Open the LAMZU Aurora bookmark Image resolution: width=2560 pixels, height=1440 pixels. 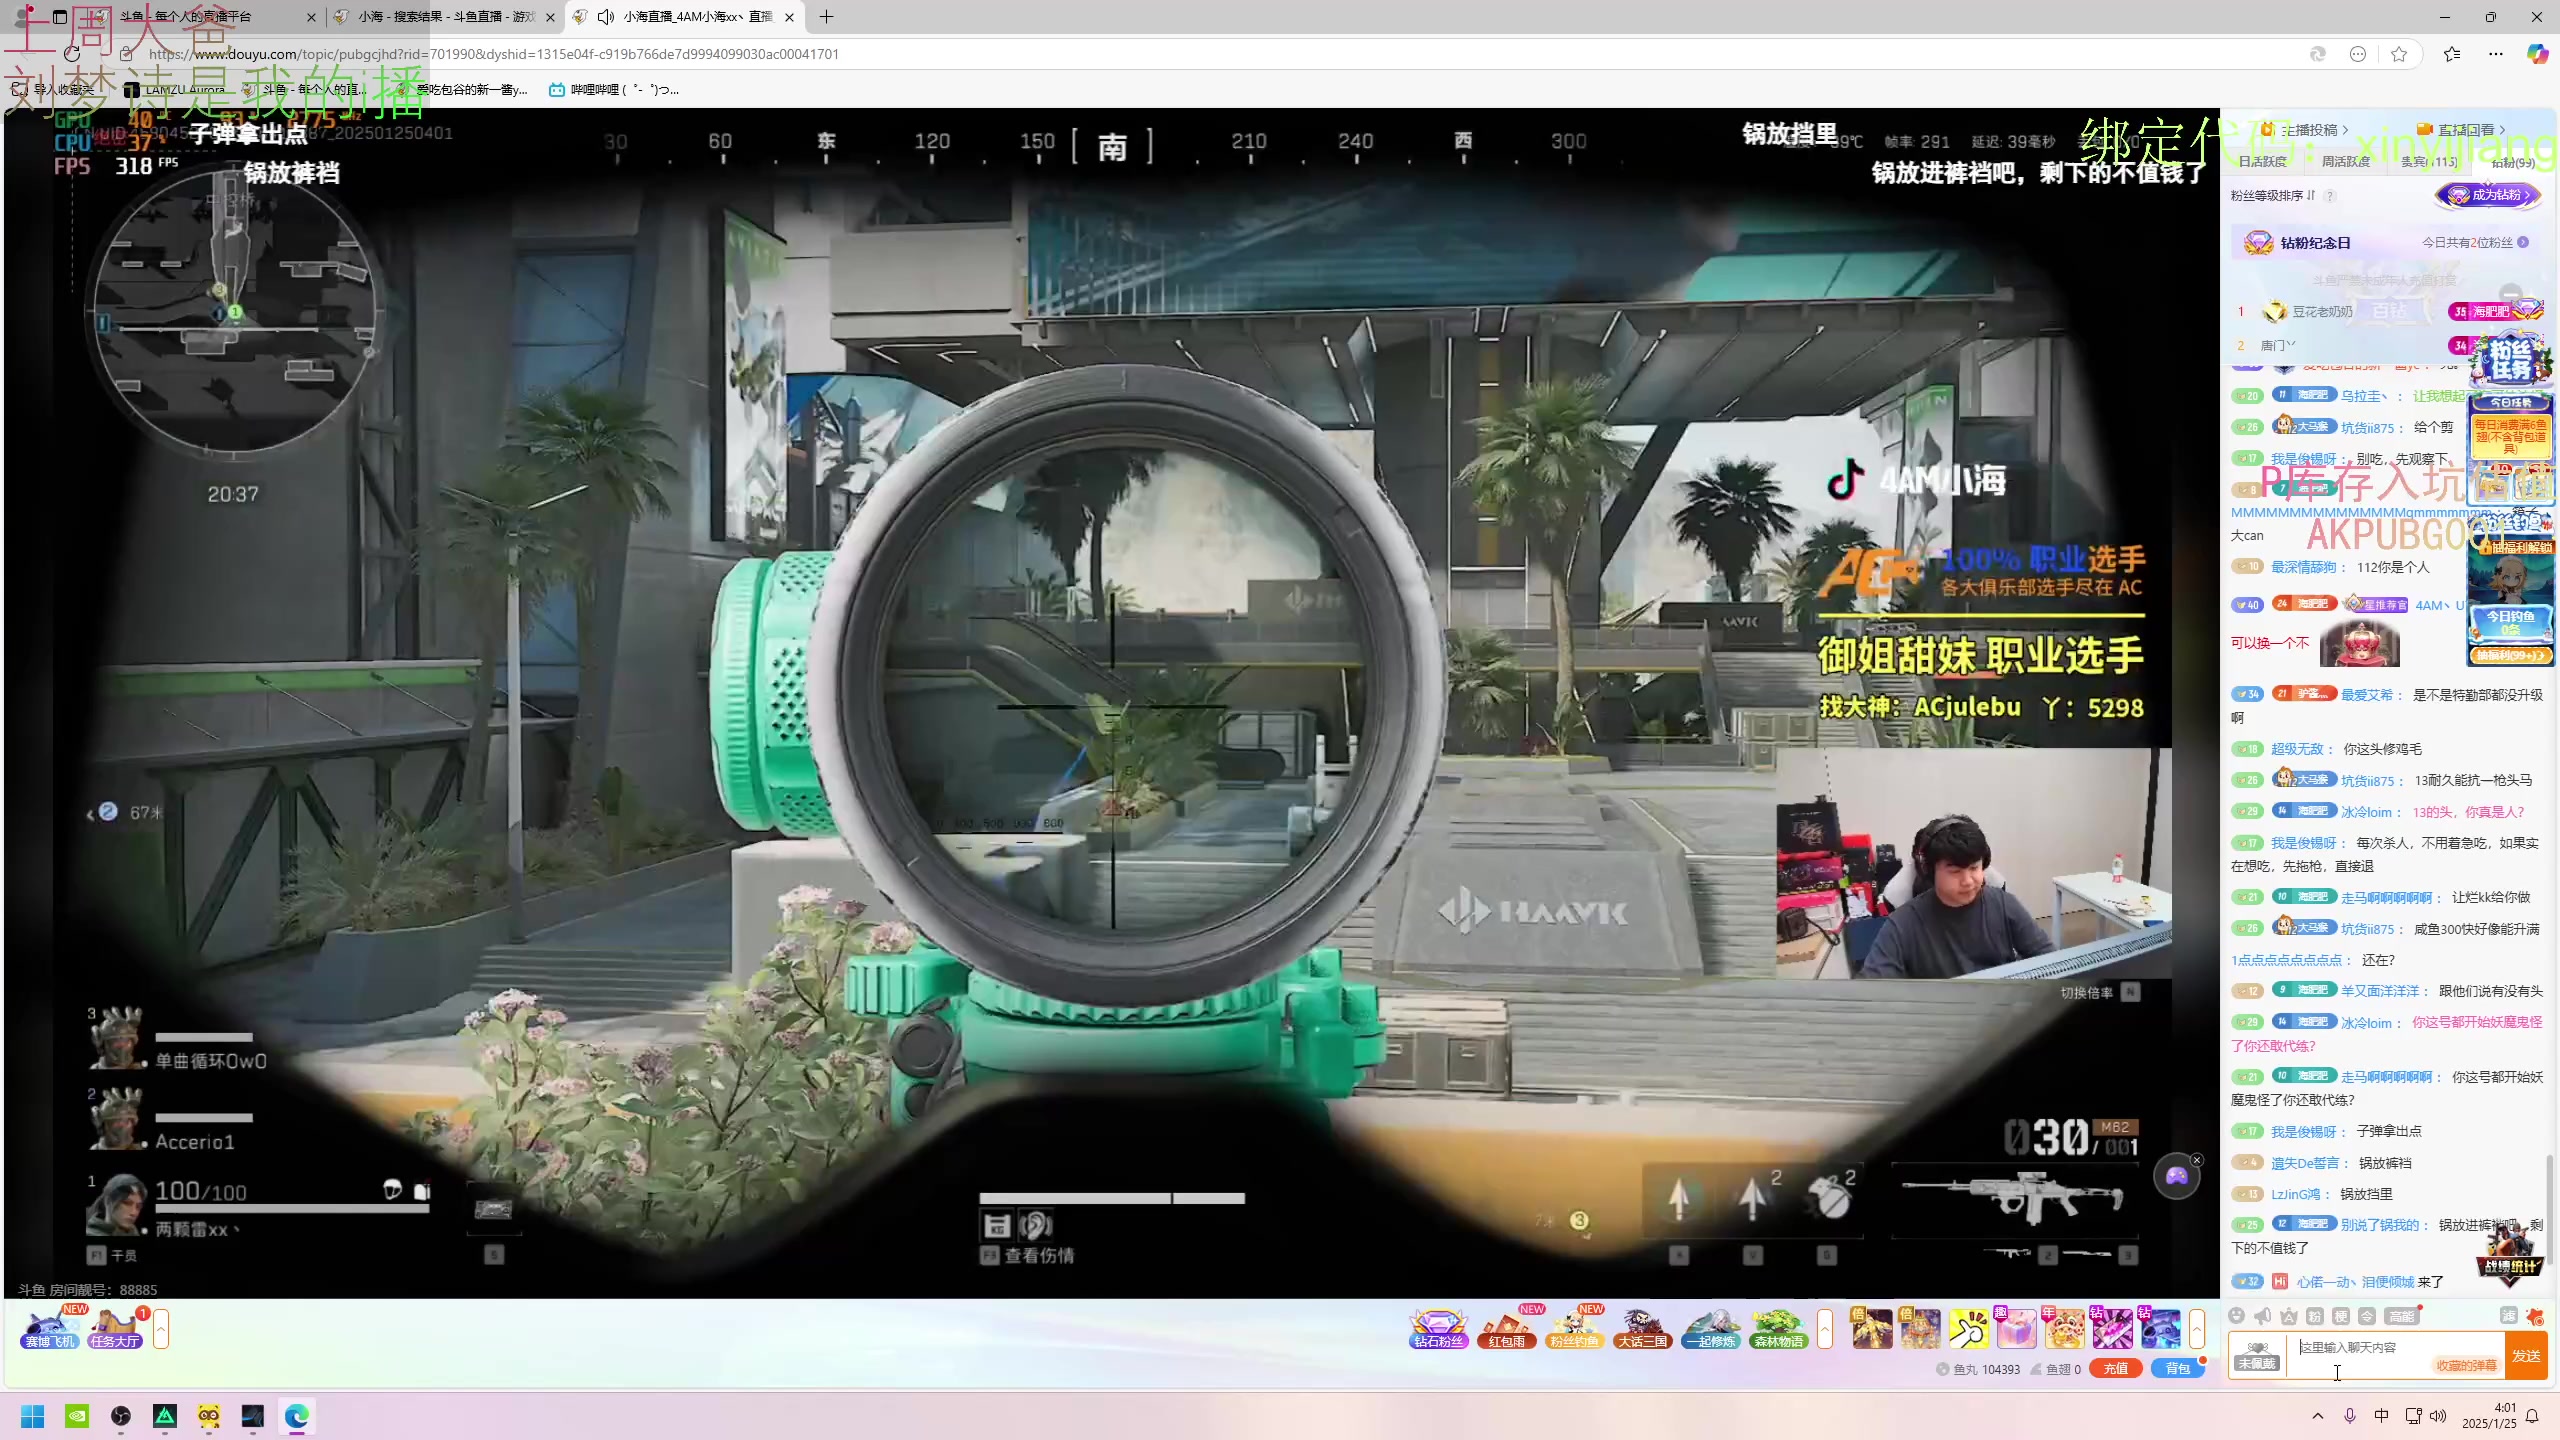(176, 90)
